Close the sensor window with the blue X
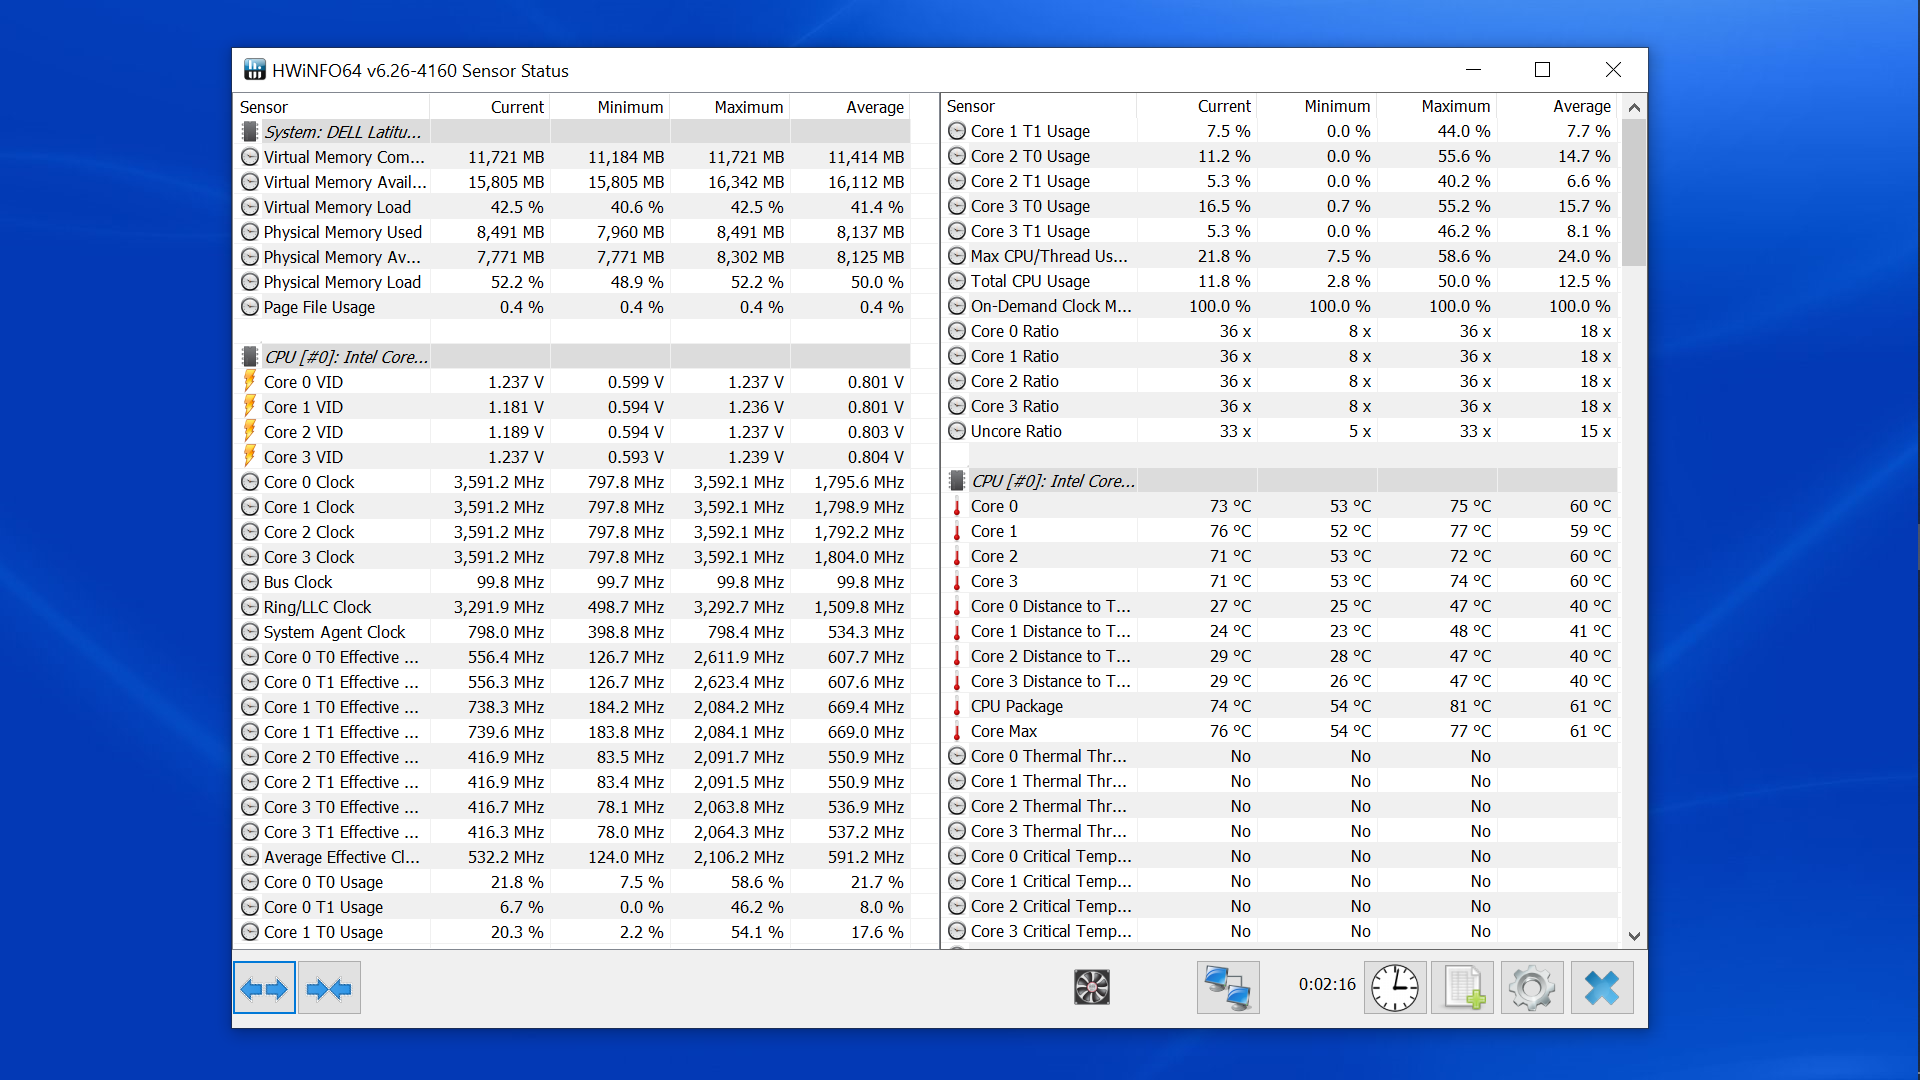Screen dimensions: 1920x1080 1601,988
